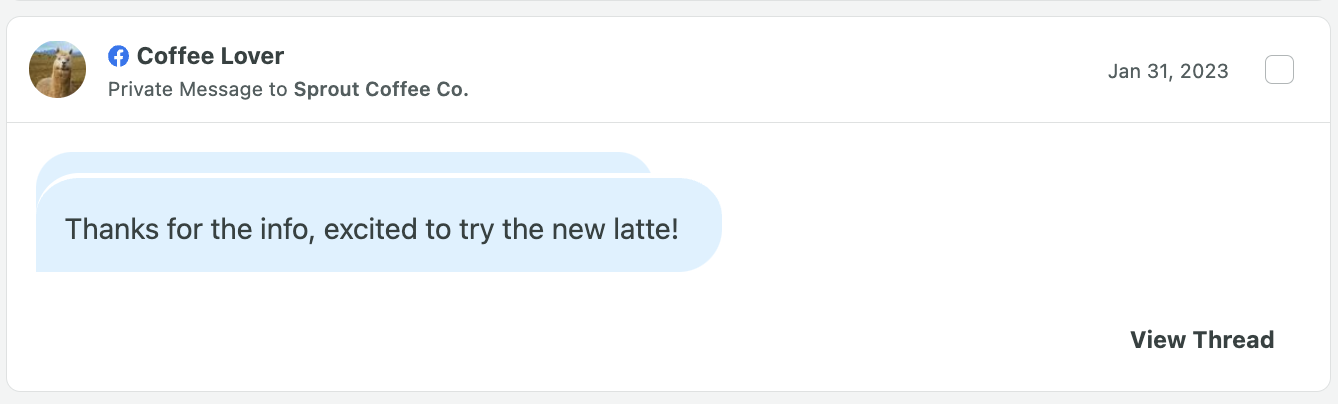Screen dimensions: 1338x404
Task: Tick the checkbox next to Jan 31, 2023
Action: pyautogui.click(x=1279, y=70)
